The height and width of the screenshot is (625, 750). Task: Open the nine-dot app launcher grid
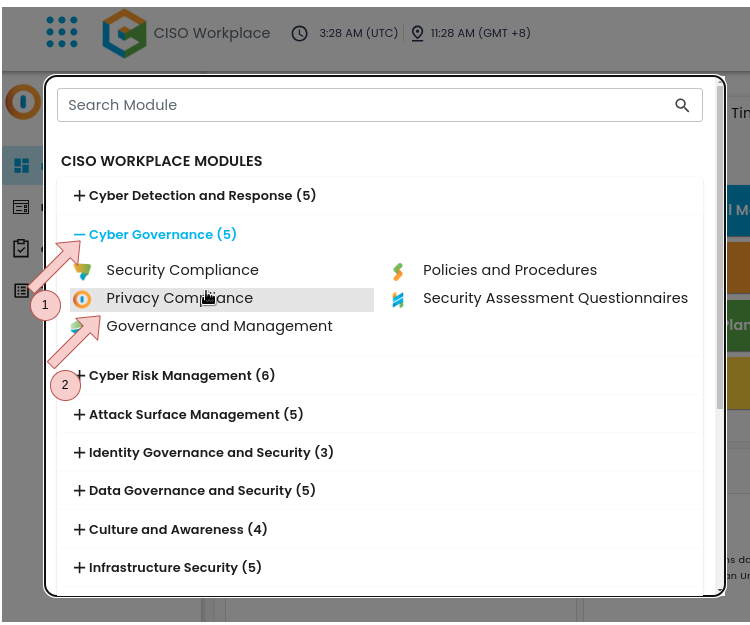coord(62,32)
